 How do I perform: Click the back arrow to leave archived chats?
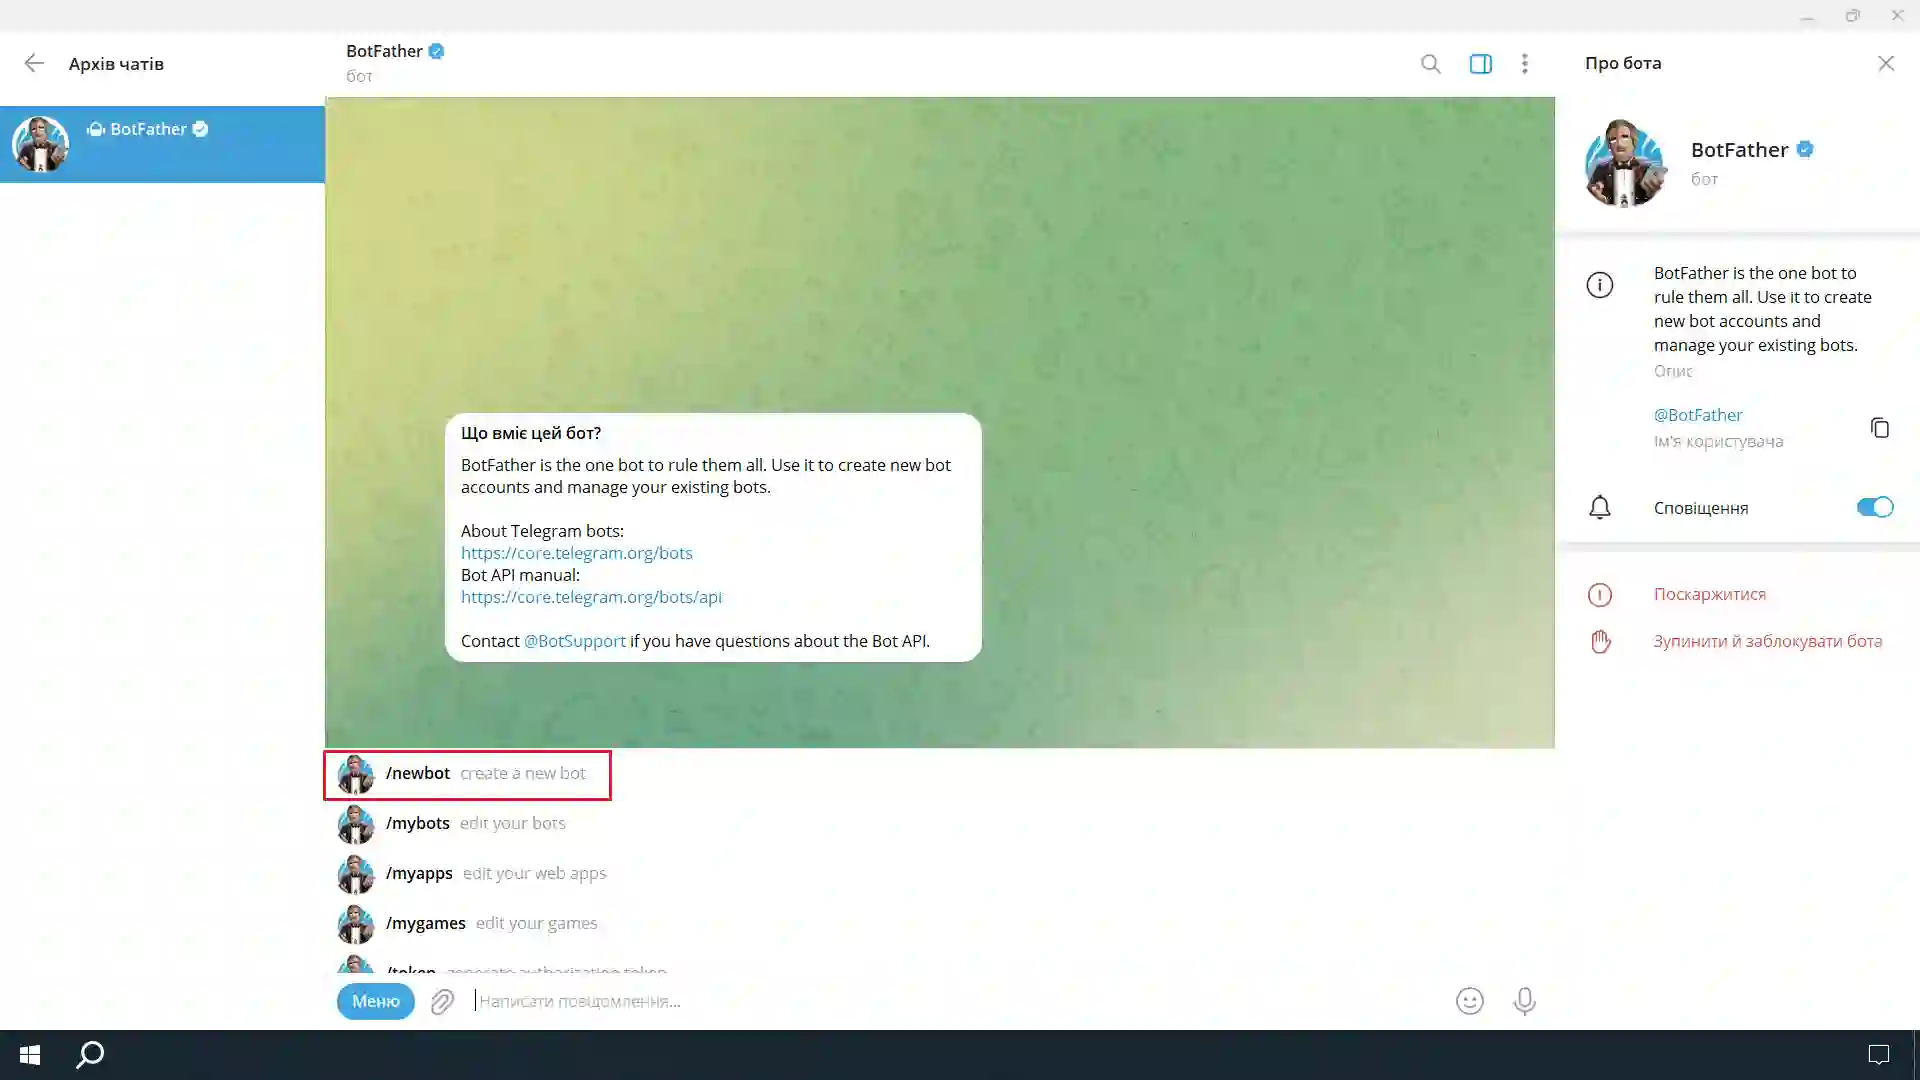point(34,63)
